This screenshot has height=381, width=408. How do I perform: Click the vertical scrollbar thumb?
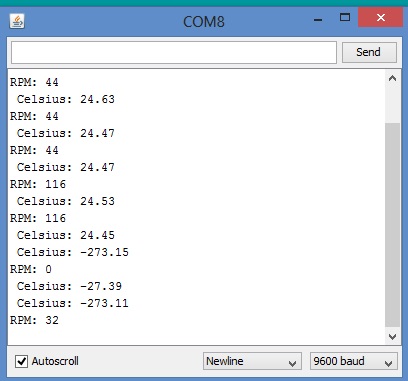[x=392, y=225]
